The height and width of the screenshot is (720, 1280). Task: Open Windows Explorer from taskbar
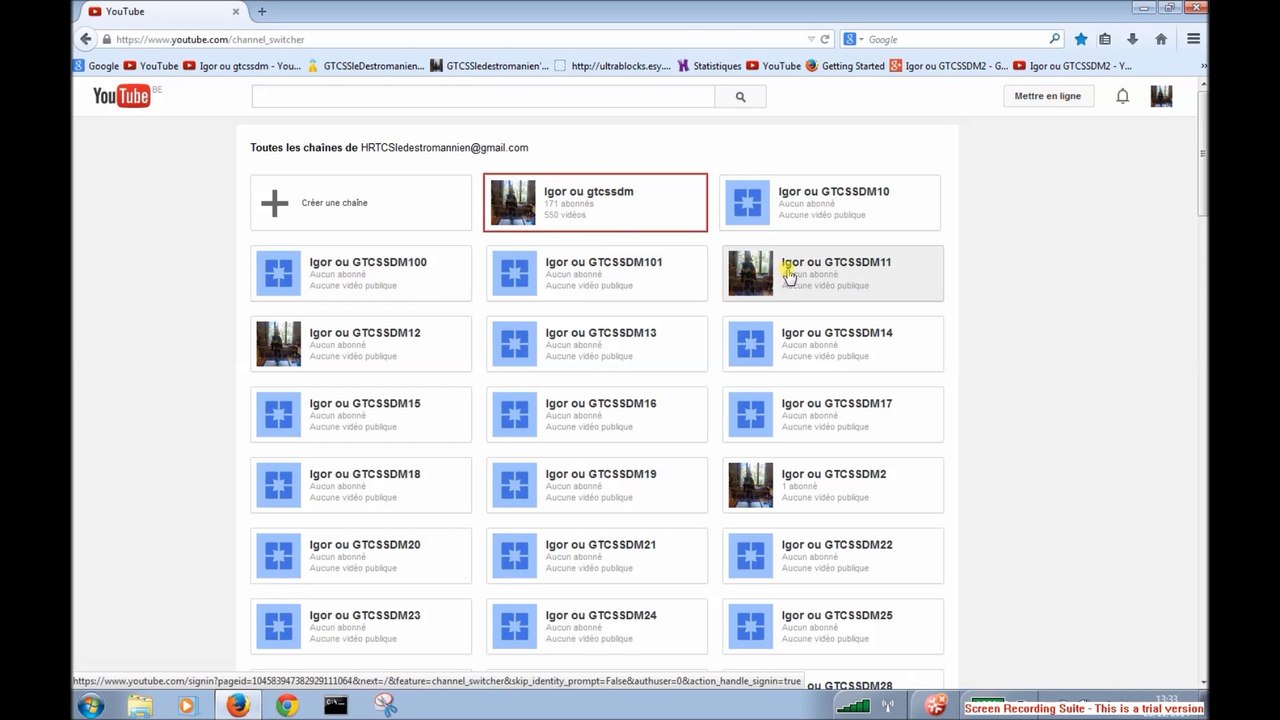140,706
